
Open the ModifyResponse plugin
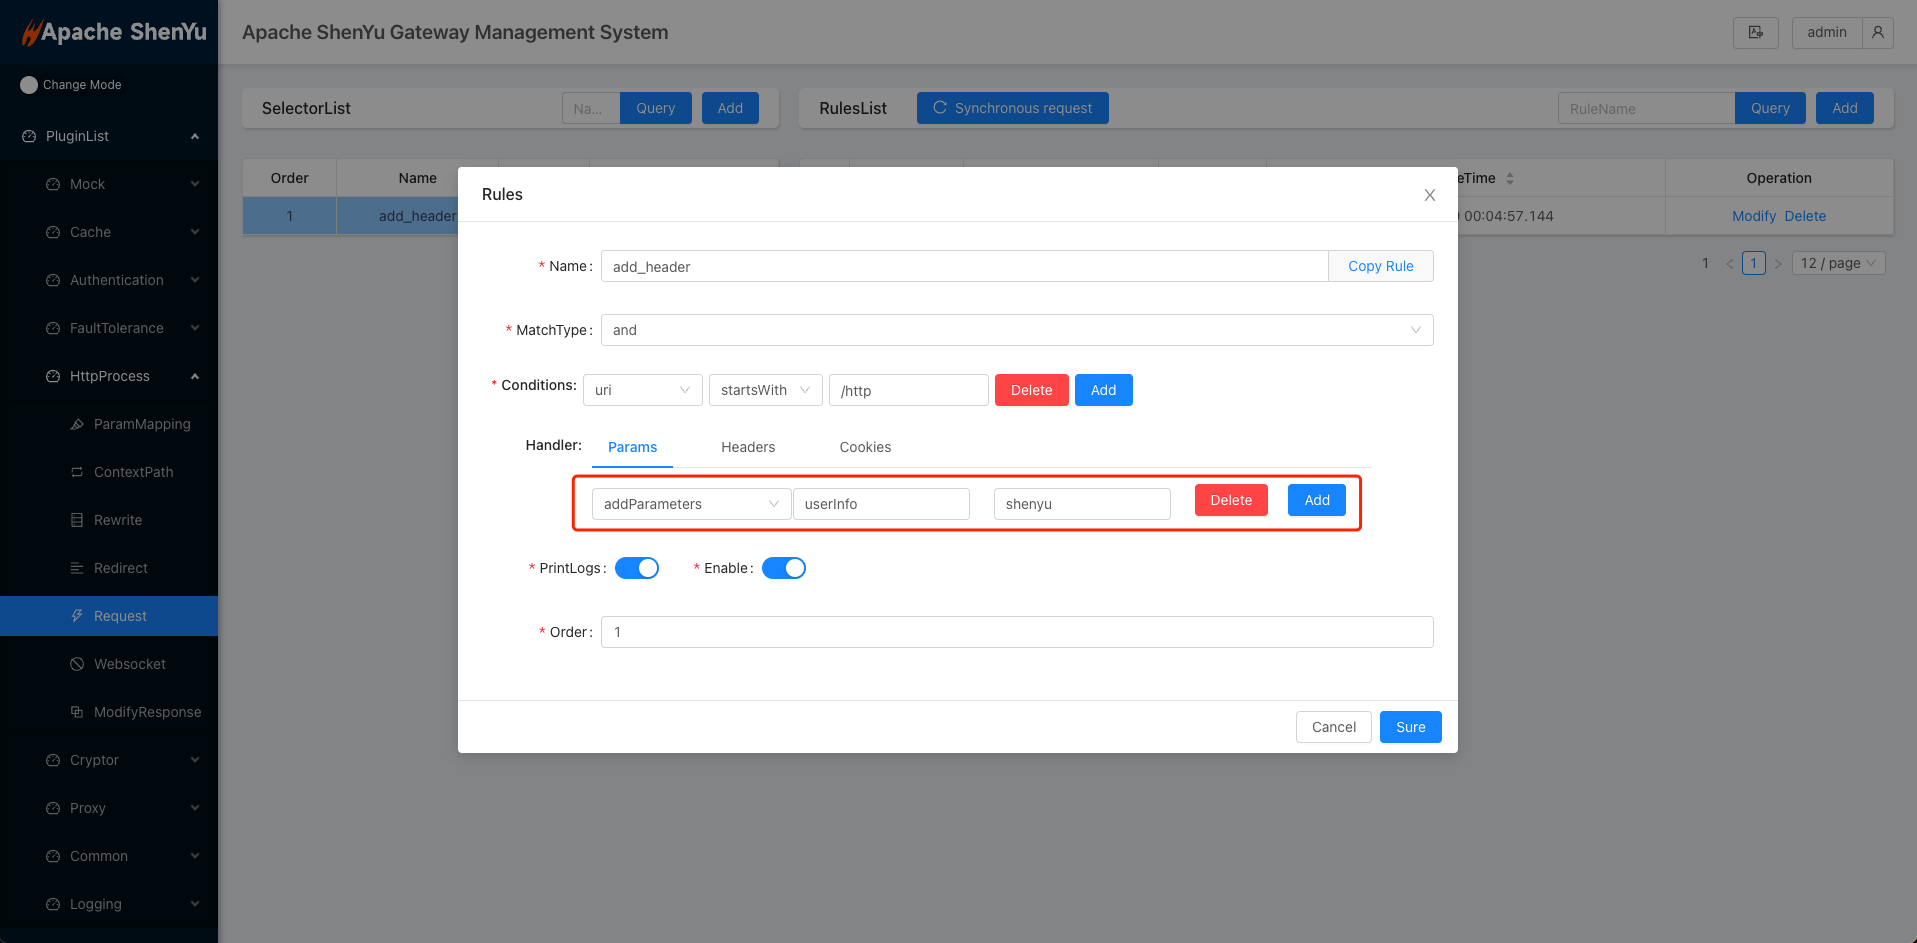(147, 712)
